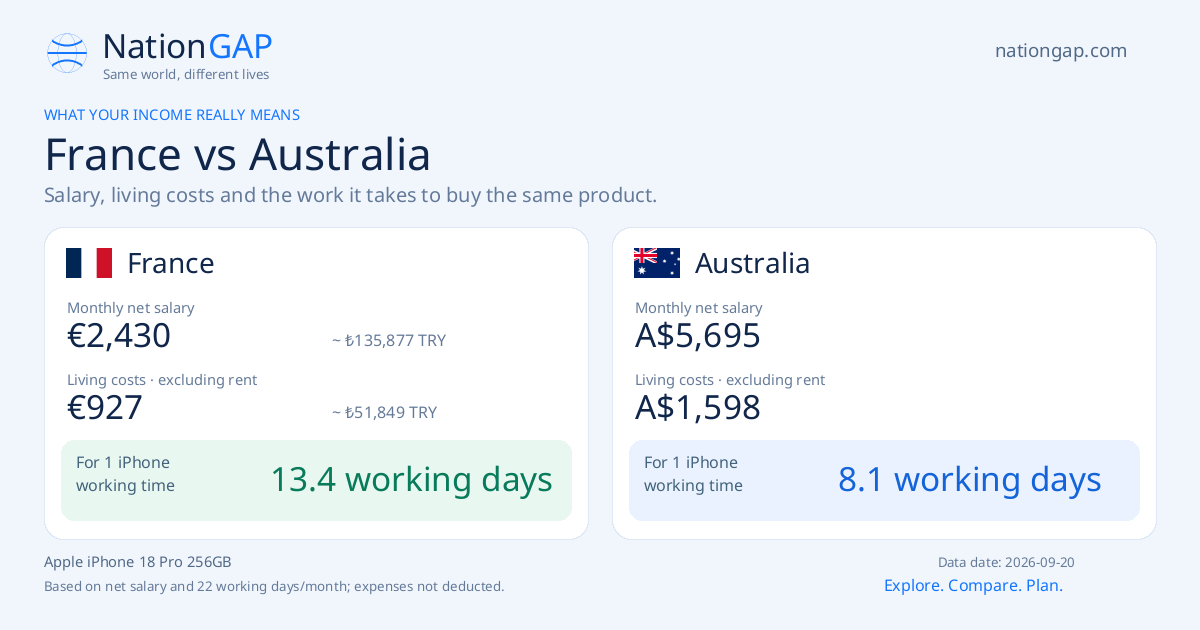This screenshot has height=630, width=1200.
Task: Click the Australia flag icon
Action: click(657, 263)
